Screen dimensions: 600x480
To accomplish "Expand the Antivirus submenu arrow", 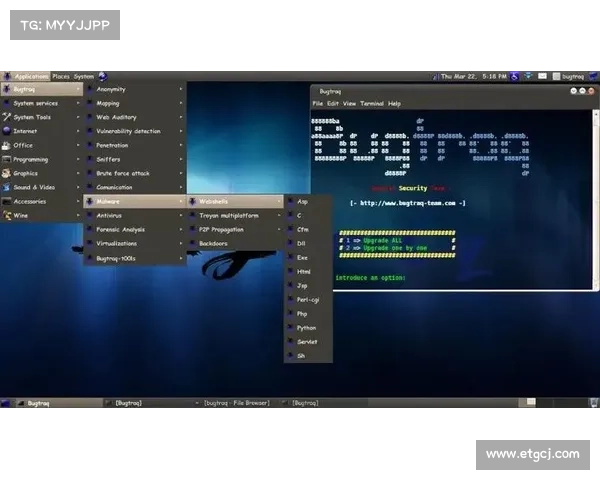I will click(181, 216).
